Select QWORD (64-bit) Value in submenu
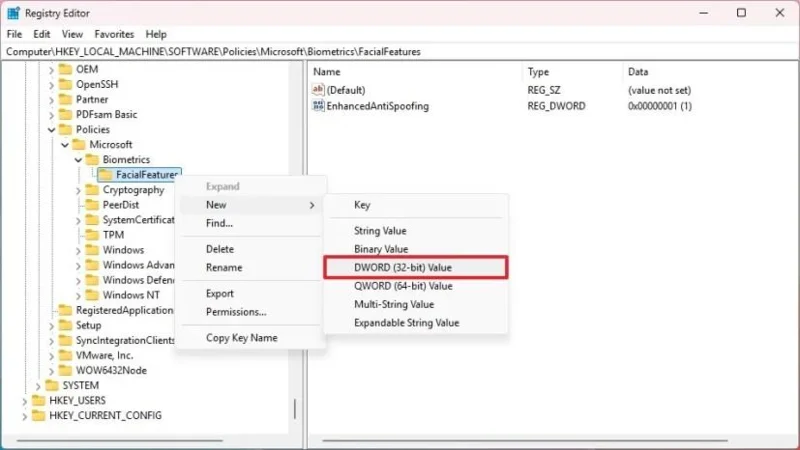This screenshot has width=800, height=450. pos(416,286)
